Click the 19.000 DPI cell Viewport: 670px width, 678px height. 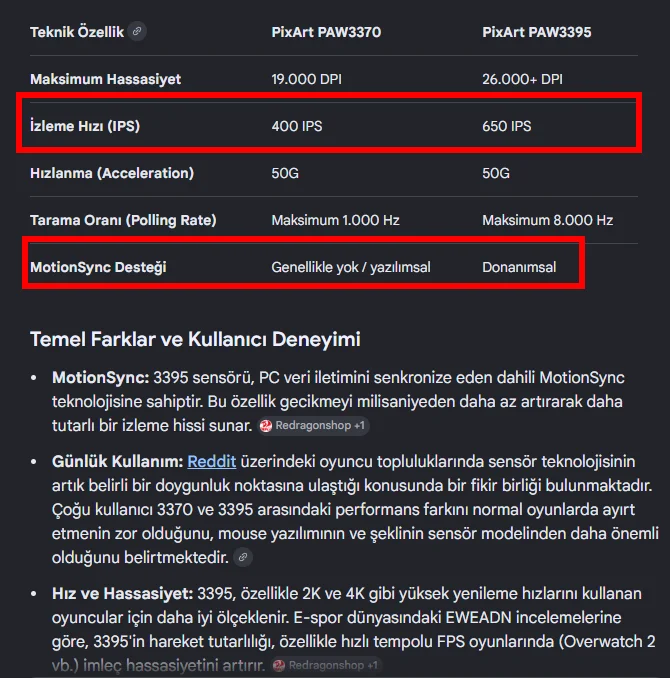307,79
